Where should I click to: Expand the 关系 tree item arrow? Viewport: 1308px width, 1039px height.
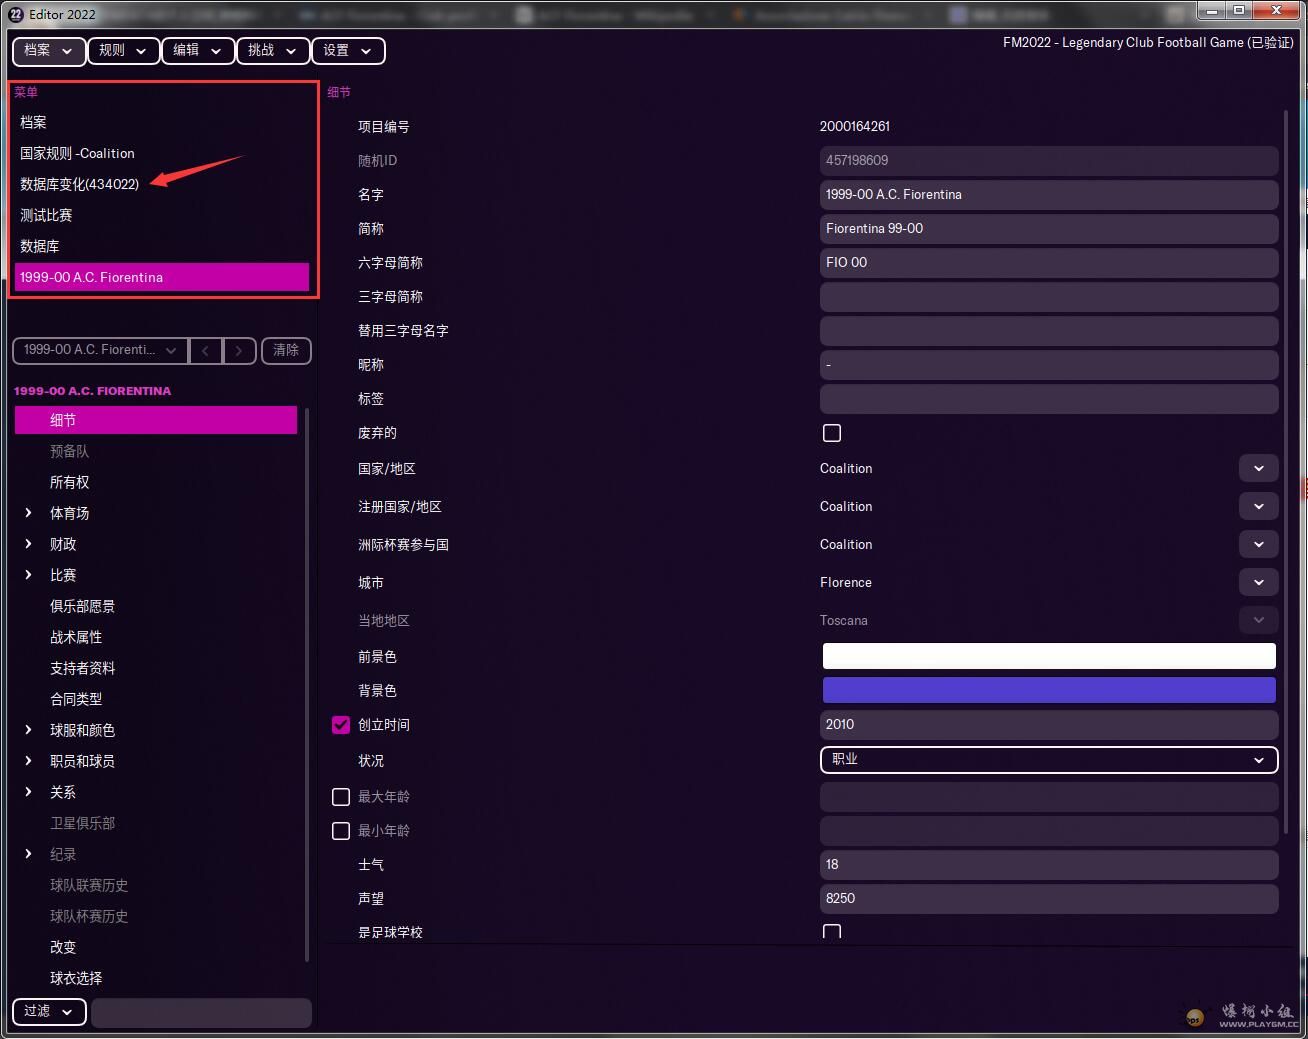coord(28,792)
